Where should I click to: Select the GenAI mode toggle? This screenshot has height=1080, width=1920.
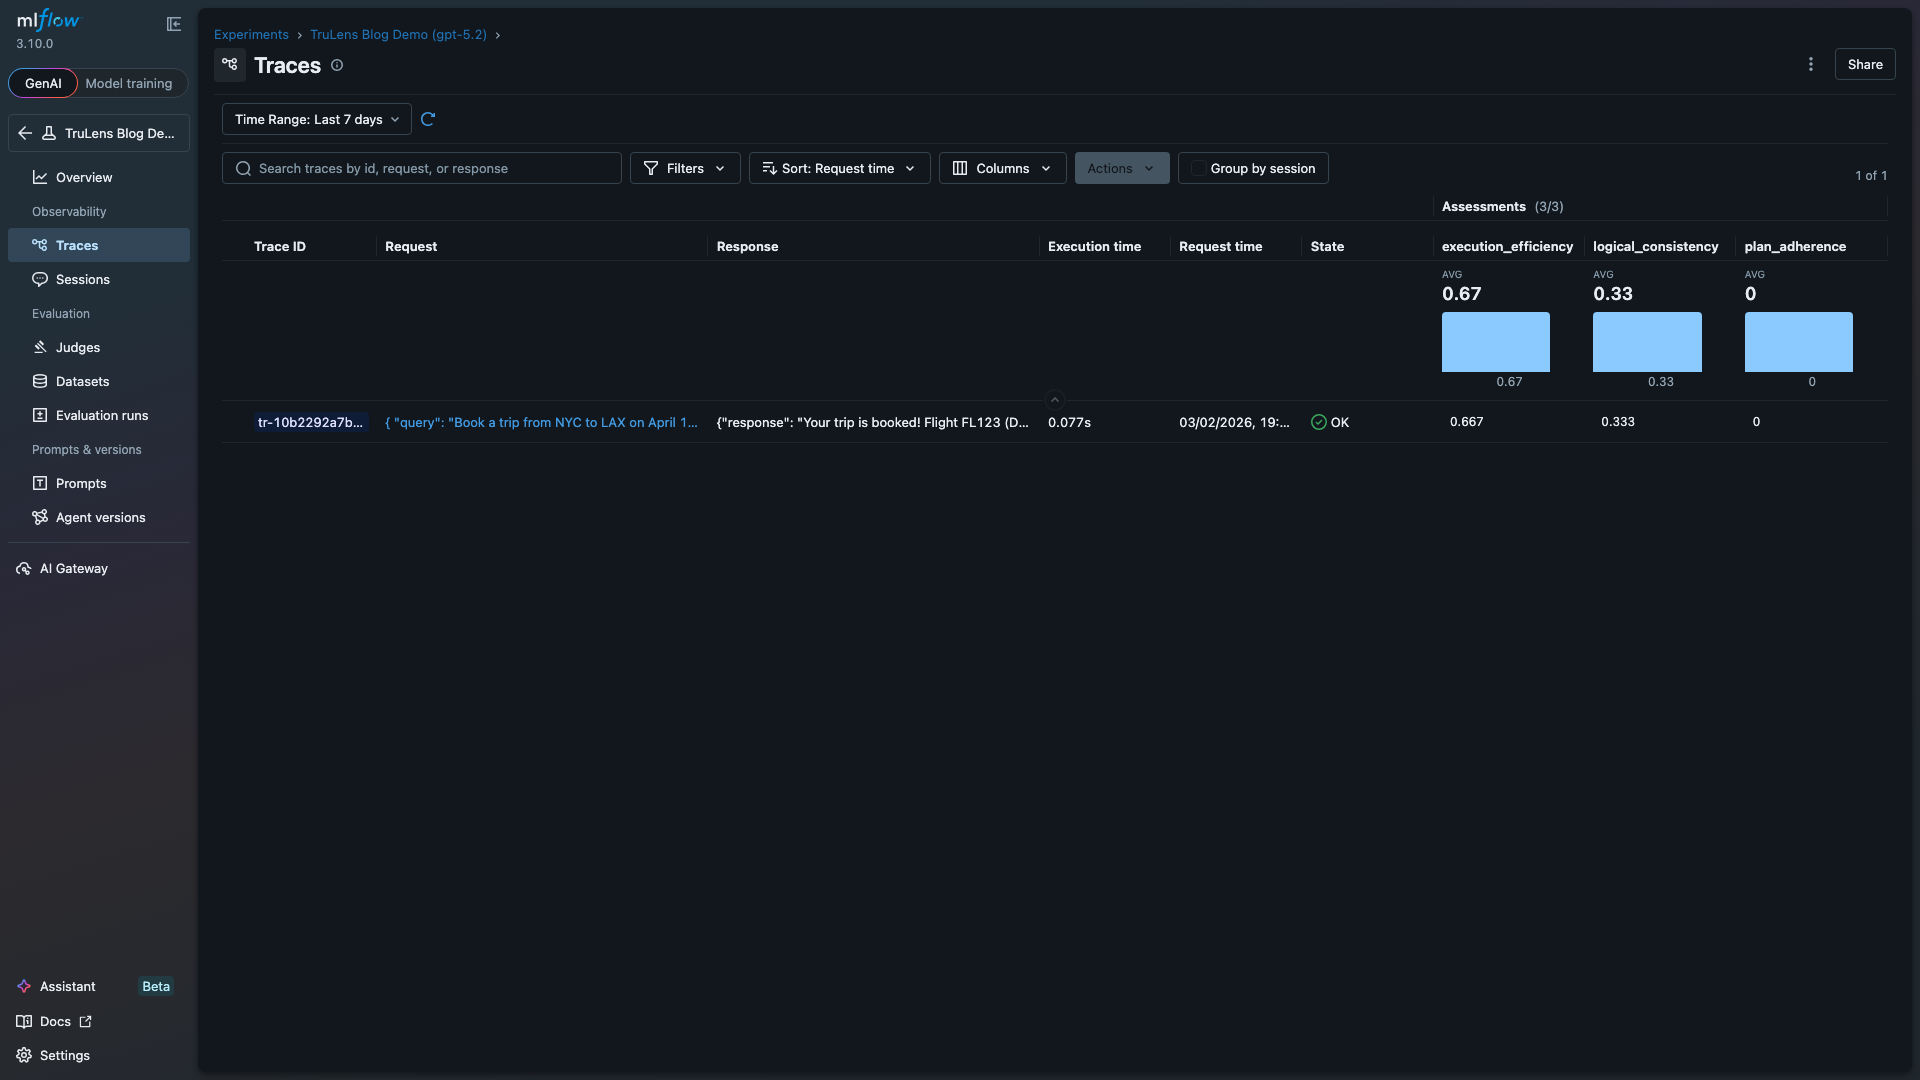[x=43, y=83]
